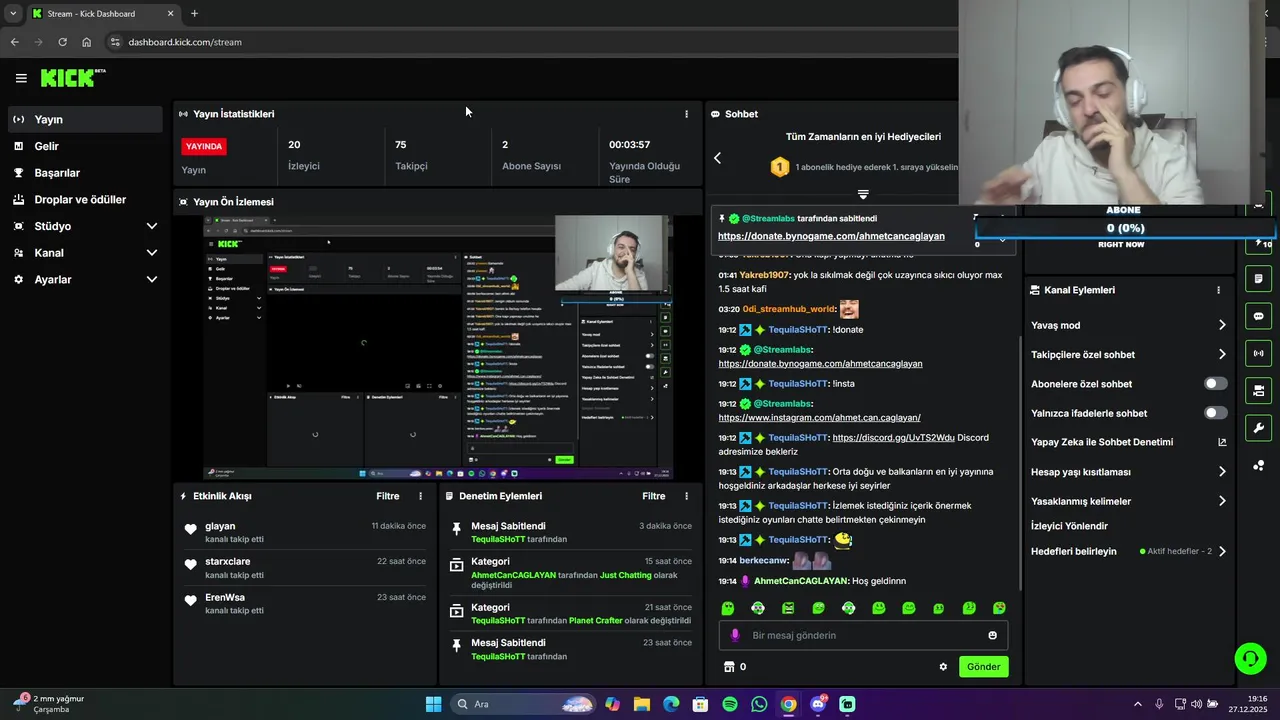Click the browser address bar

[x=530, y=42]
